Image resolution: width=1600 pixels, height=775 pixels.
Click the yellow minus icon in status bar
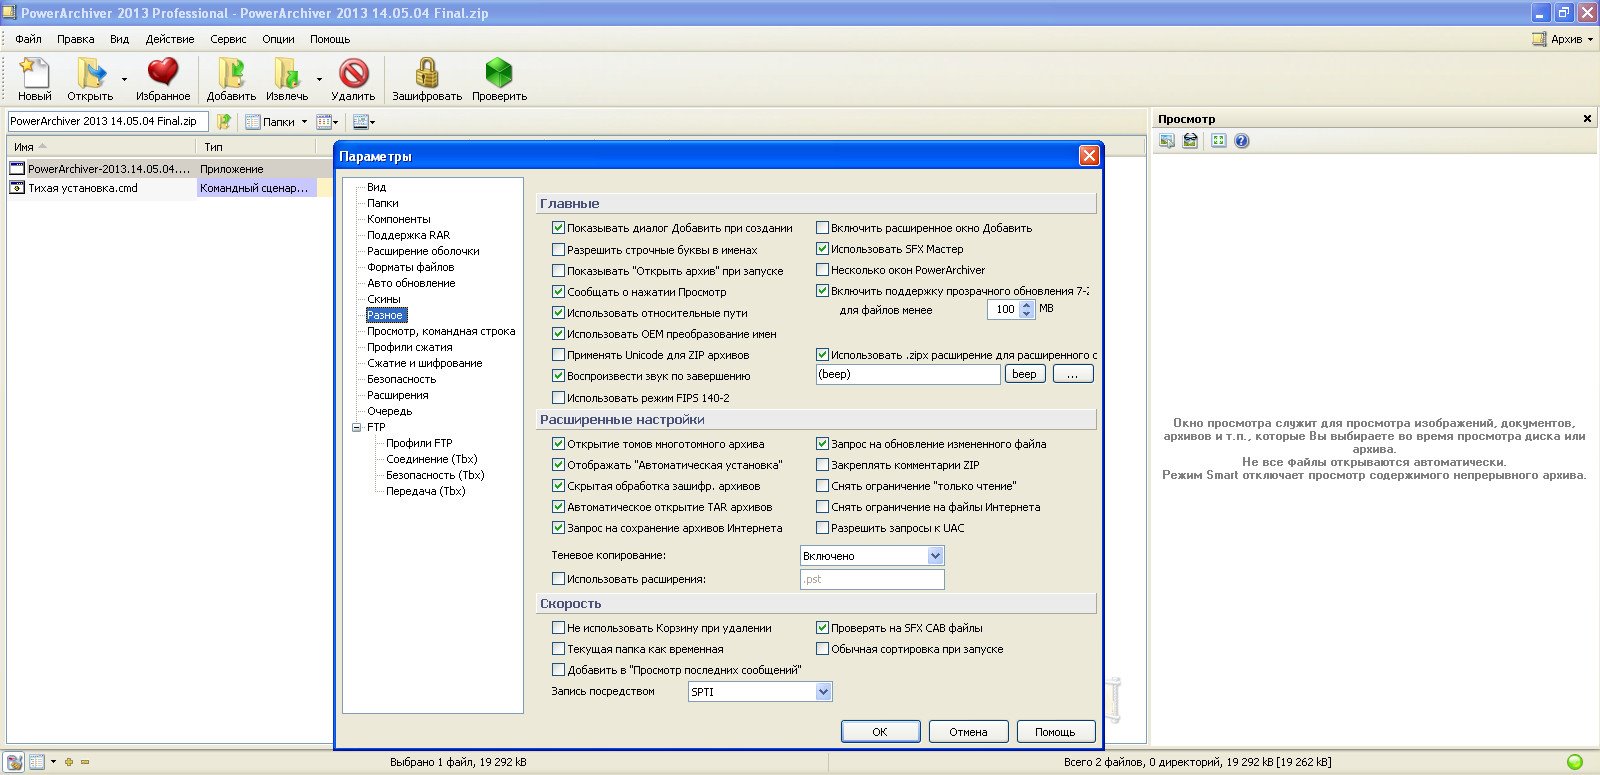click(x=85, y=762)
